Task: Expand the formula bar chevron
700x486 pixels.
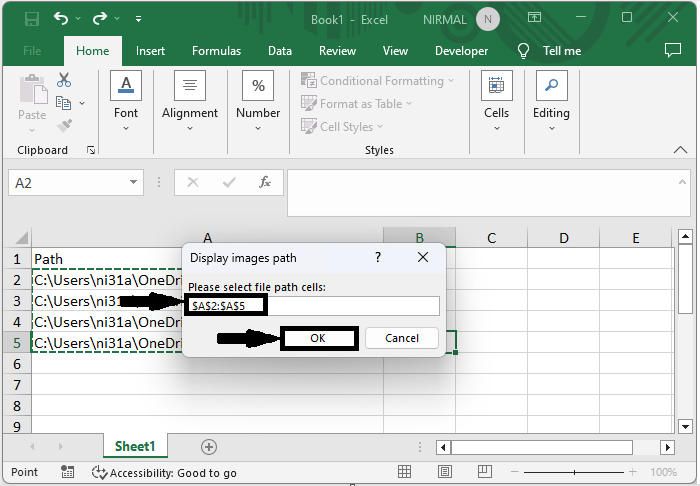Action: point(682,182)
